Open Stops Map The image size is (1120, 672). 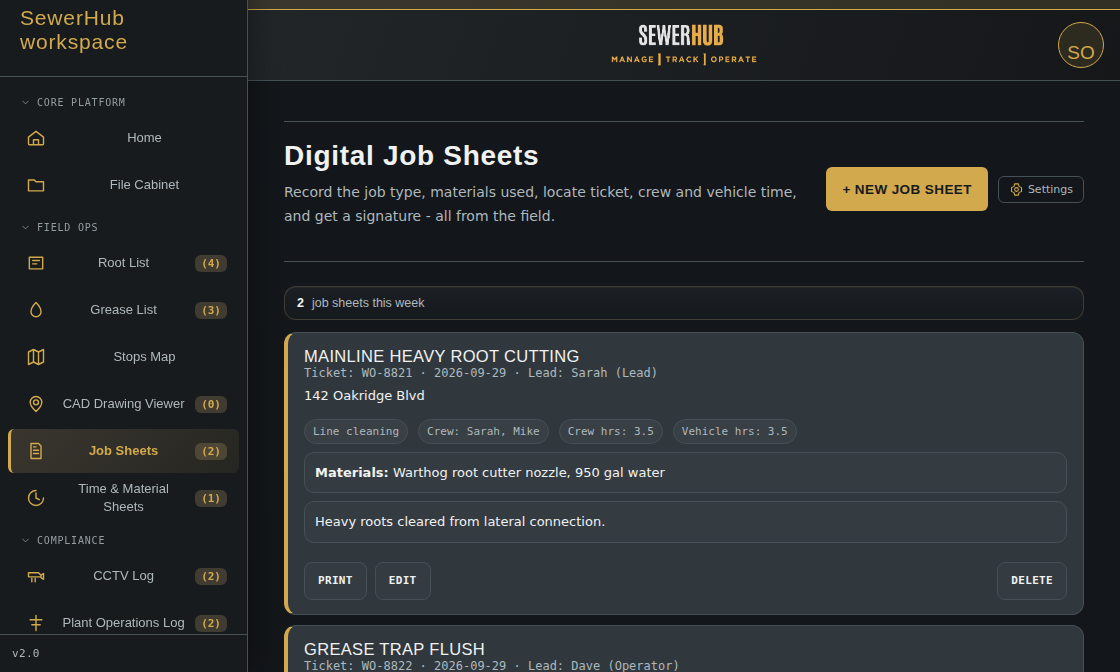click(124, 357)
